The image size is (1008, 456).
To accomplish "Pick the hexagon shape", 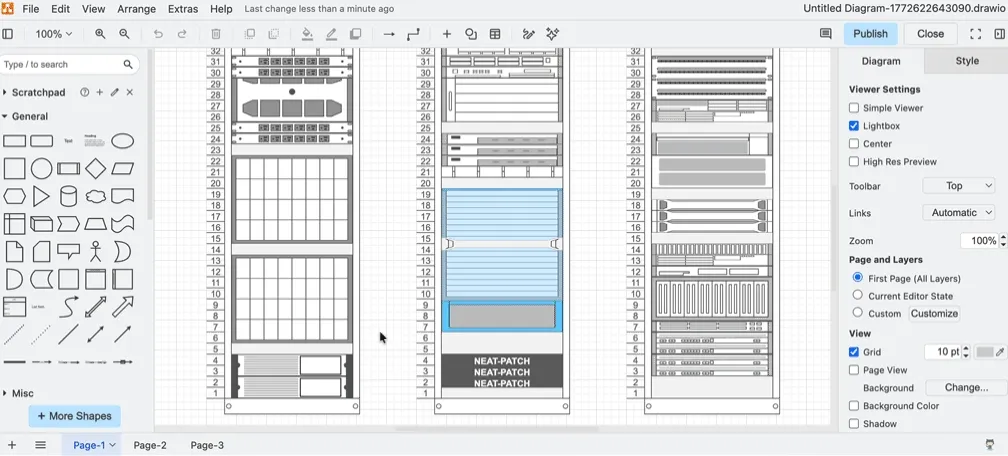I will tap(14, 196).
